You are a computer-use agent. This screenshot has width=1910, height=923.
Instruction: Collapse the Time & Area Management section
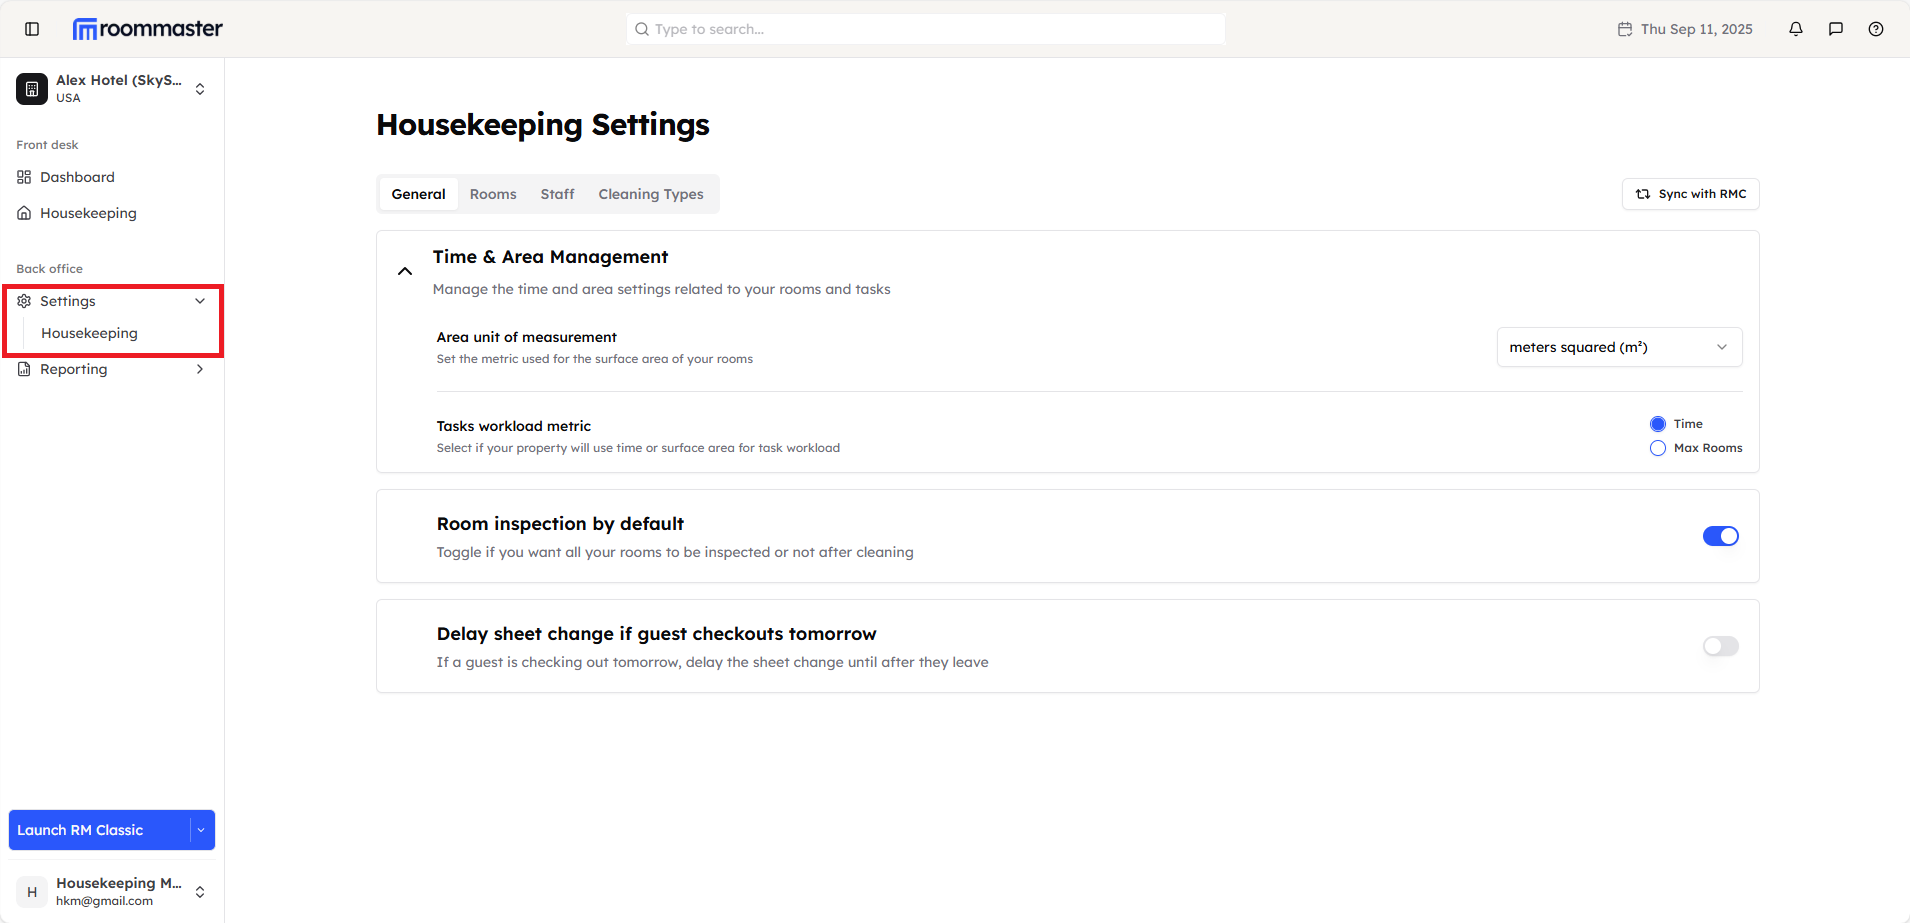coord(404,270)
